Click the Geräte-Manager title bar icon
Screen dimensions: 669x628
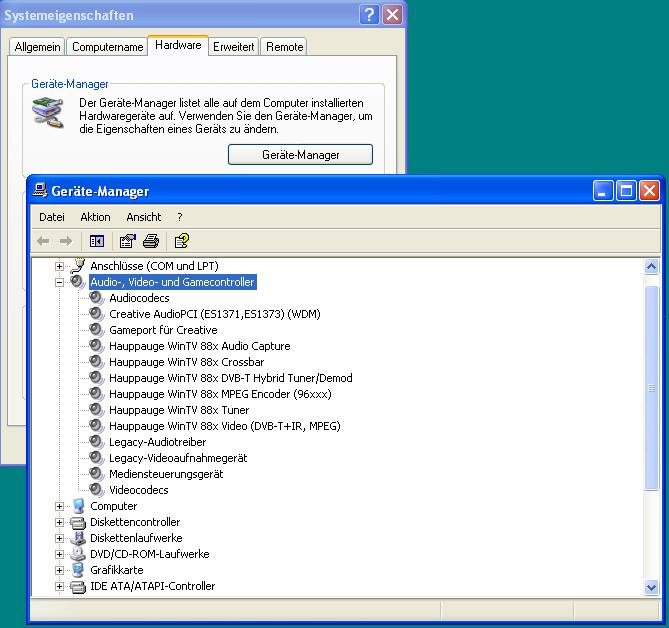(40, 190)
